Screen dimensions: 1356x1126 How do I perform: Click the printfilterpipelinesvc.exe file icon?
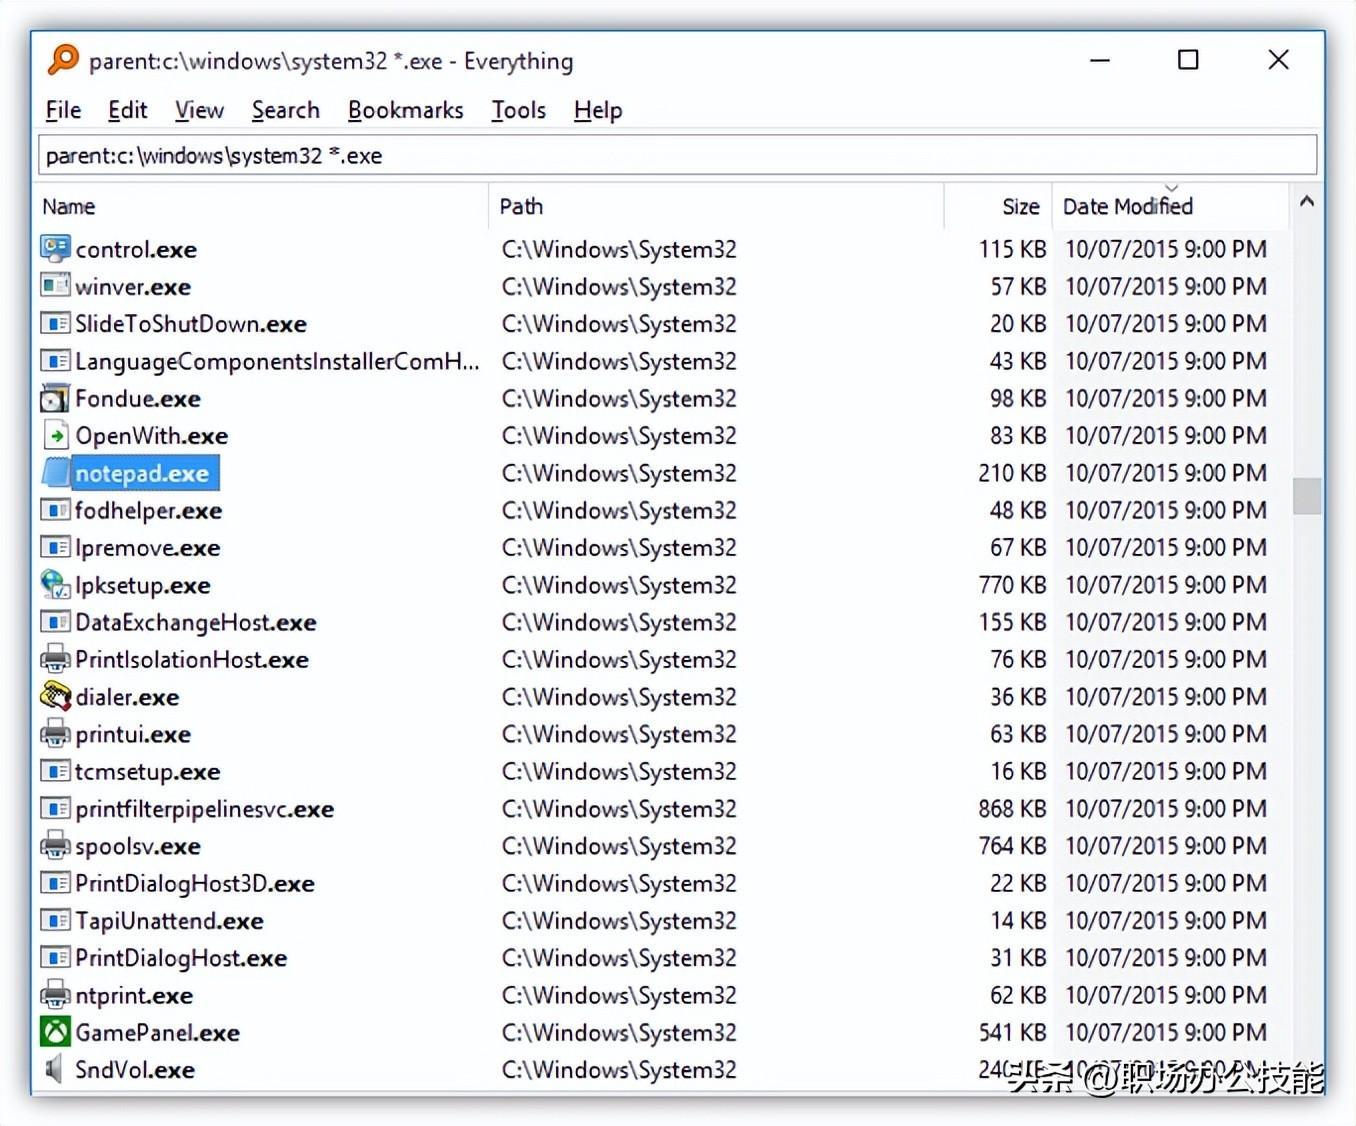coord(55,808)
